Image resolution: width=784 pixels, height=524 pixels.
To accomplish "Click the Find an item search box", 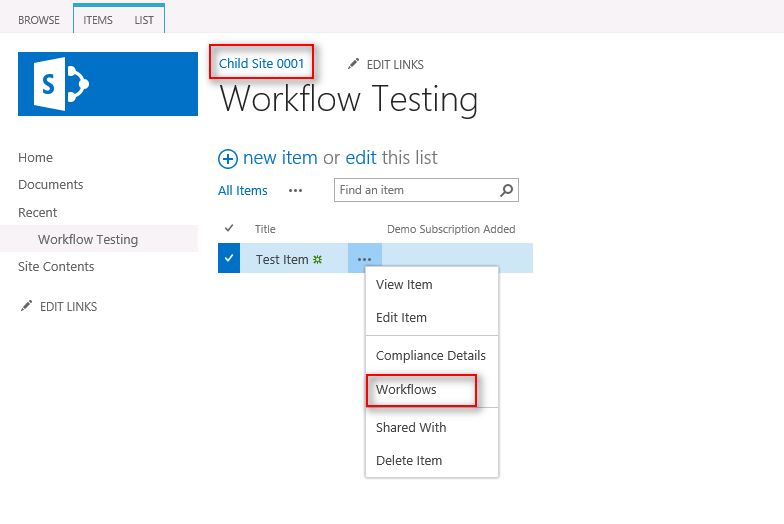I will coord(415,190).
